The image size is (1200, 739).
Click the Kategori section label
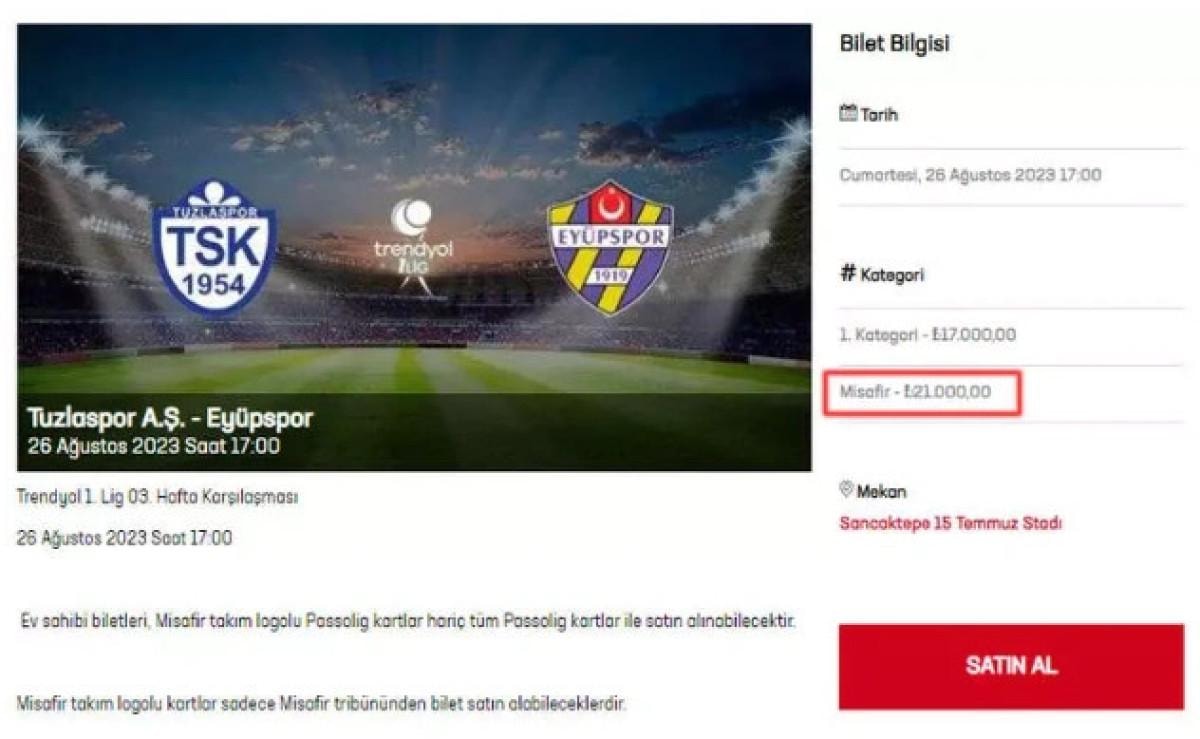[892, 275]
